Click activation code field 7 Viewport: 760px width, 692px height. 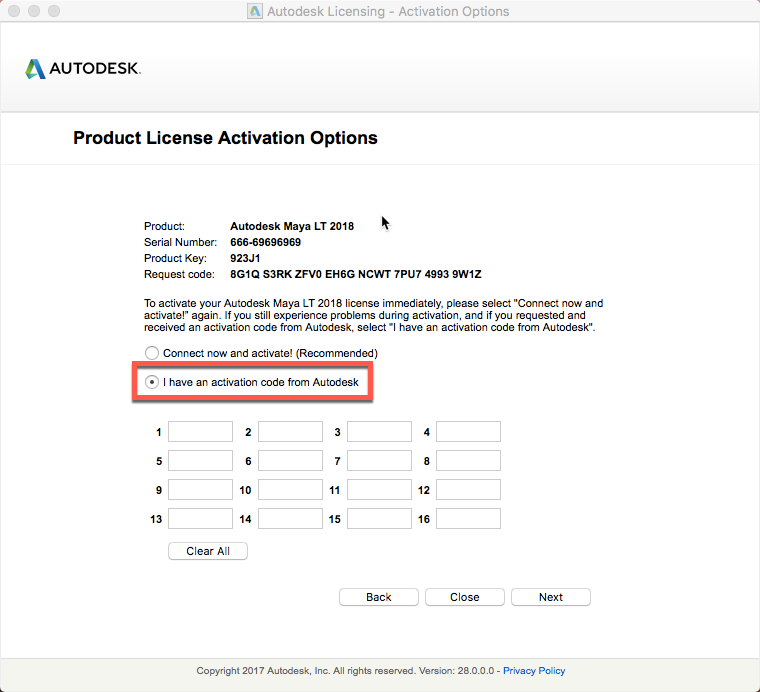pyautogui.click(x=379, y=460)
